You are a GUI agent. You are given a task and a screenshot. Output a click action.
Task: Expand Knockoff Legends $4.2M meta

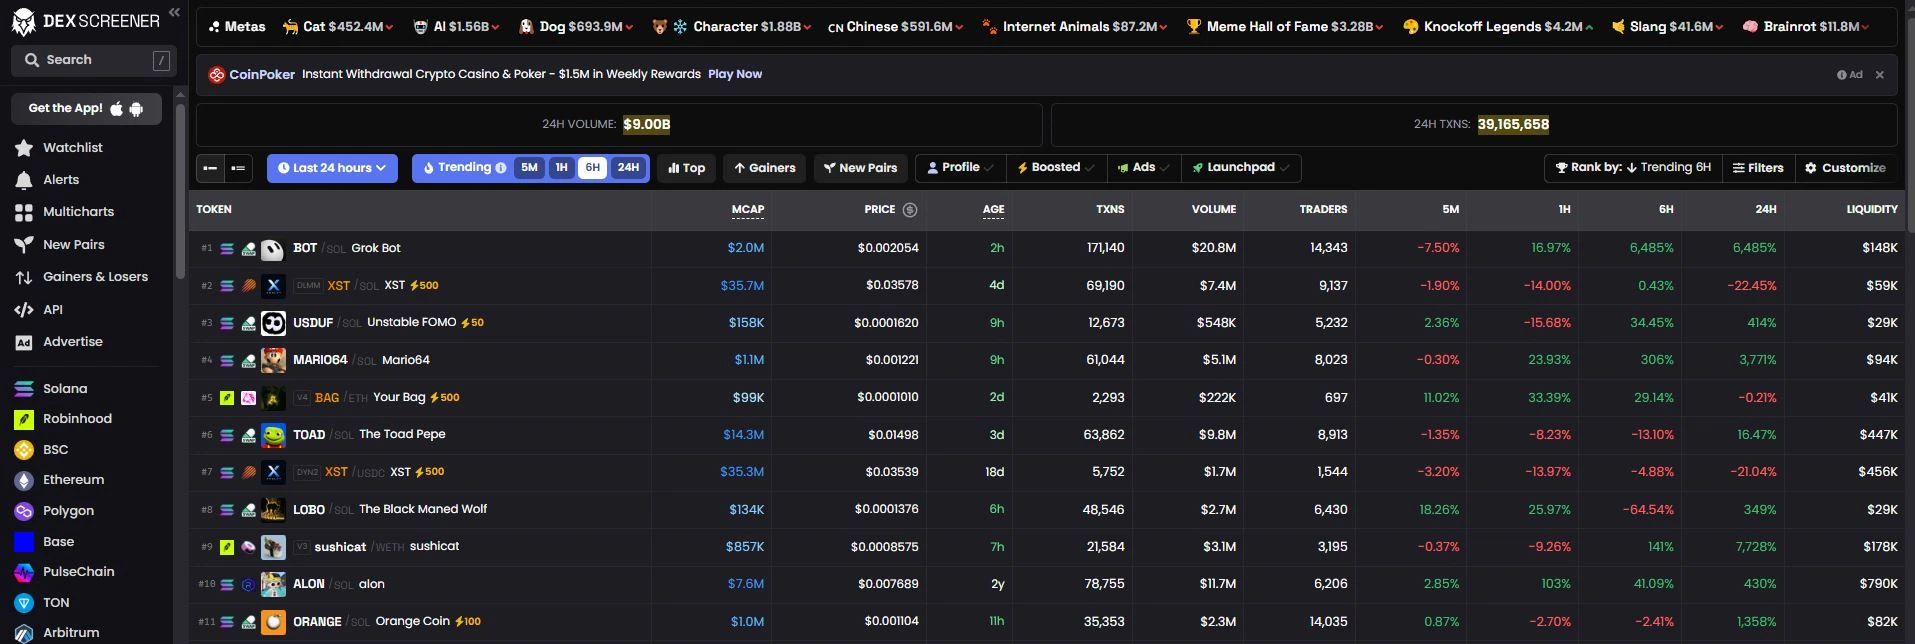click(1498, 27)
